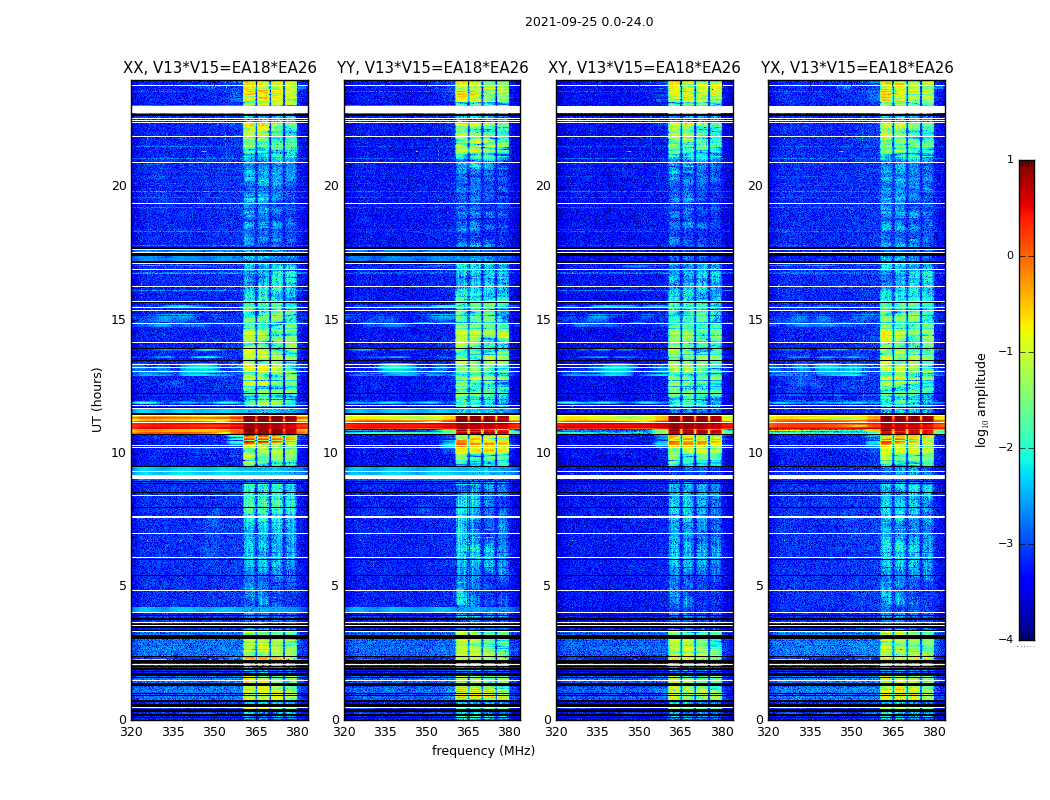Image resolution: width=1050 pixels, height=800 pixels.
Task: Click the 20 hour tick of XY panel
Action: click(x=543, y=185)
